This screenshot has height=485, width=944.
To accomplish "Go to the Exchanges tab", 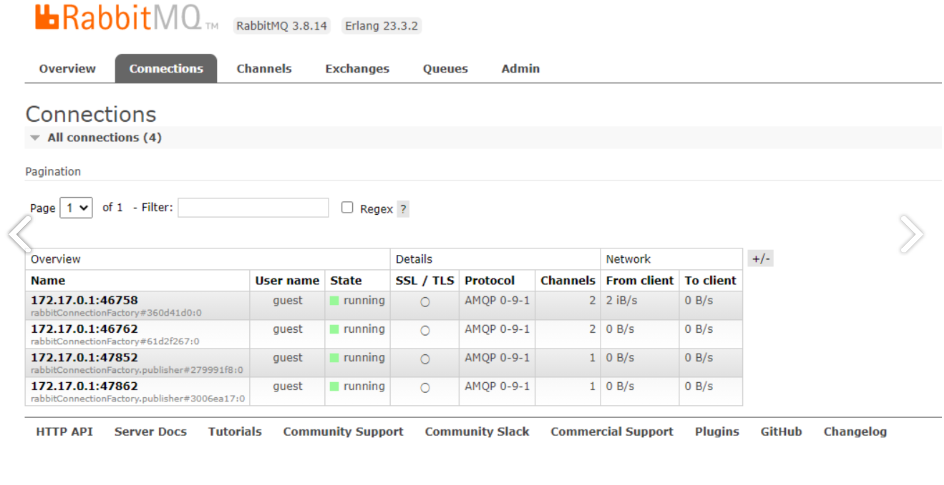I will pyautogui.click(x=357, y=69).
